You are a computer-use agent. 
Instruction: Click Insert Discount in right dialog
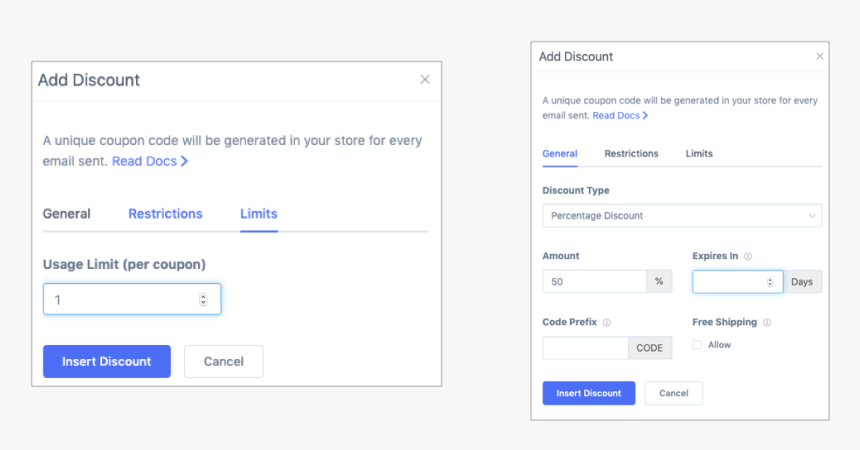(x=588, y=393)
